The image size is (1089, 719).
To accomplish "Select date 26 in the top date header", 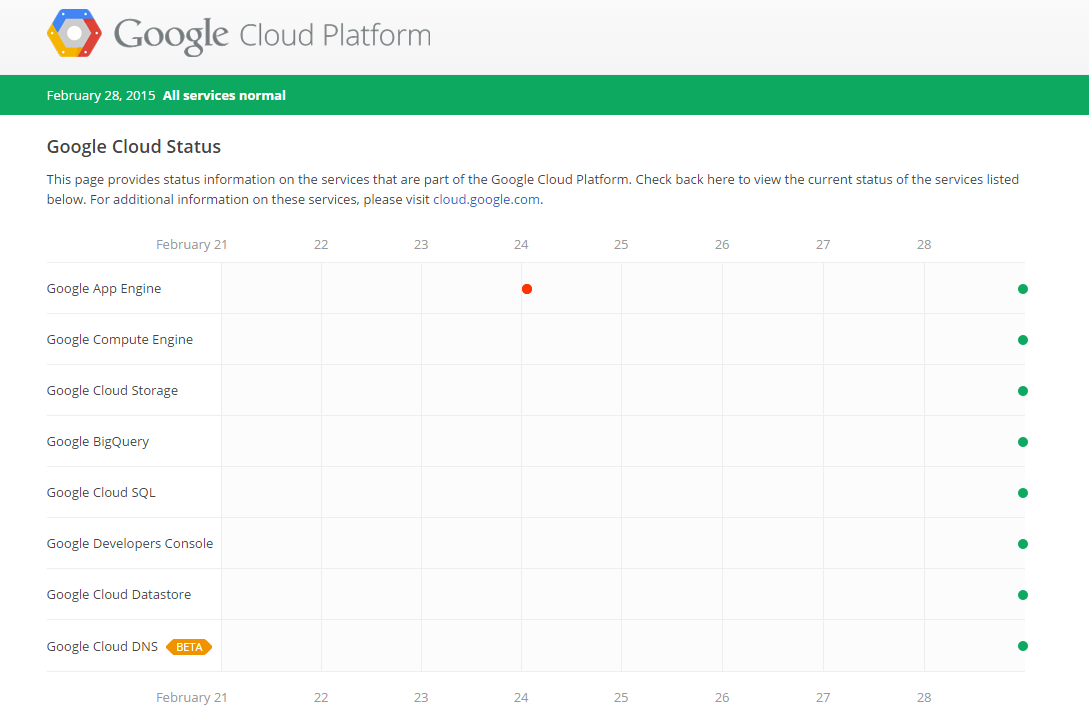I will click(x=722, y=245).
